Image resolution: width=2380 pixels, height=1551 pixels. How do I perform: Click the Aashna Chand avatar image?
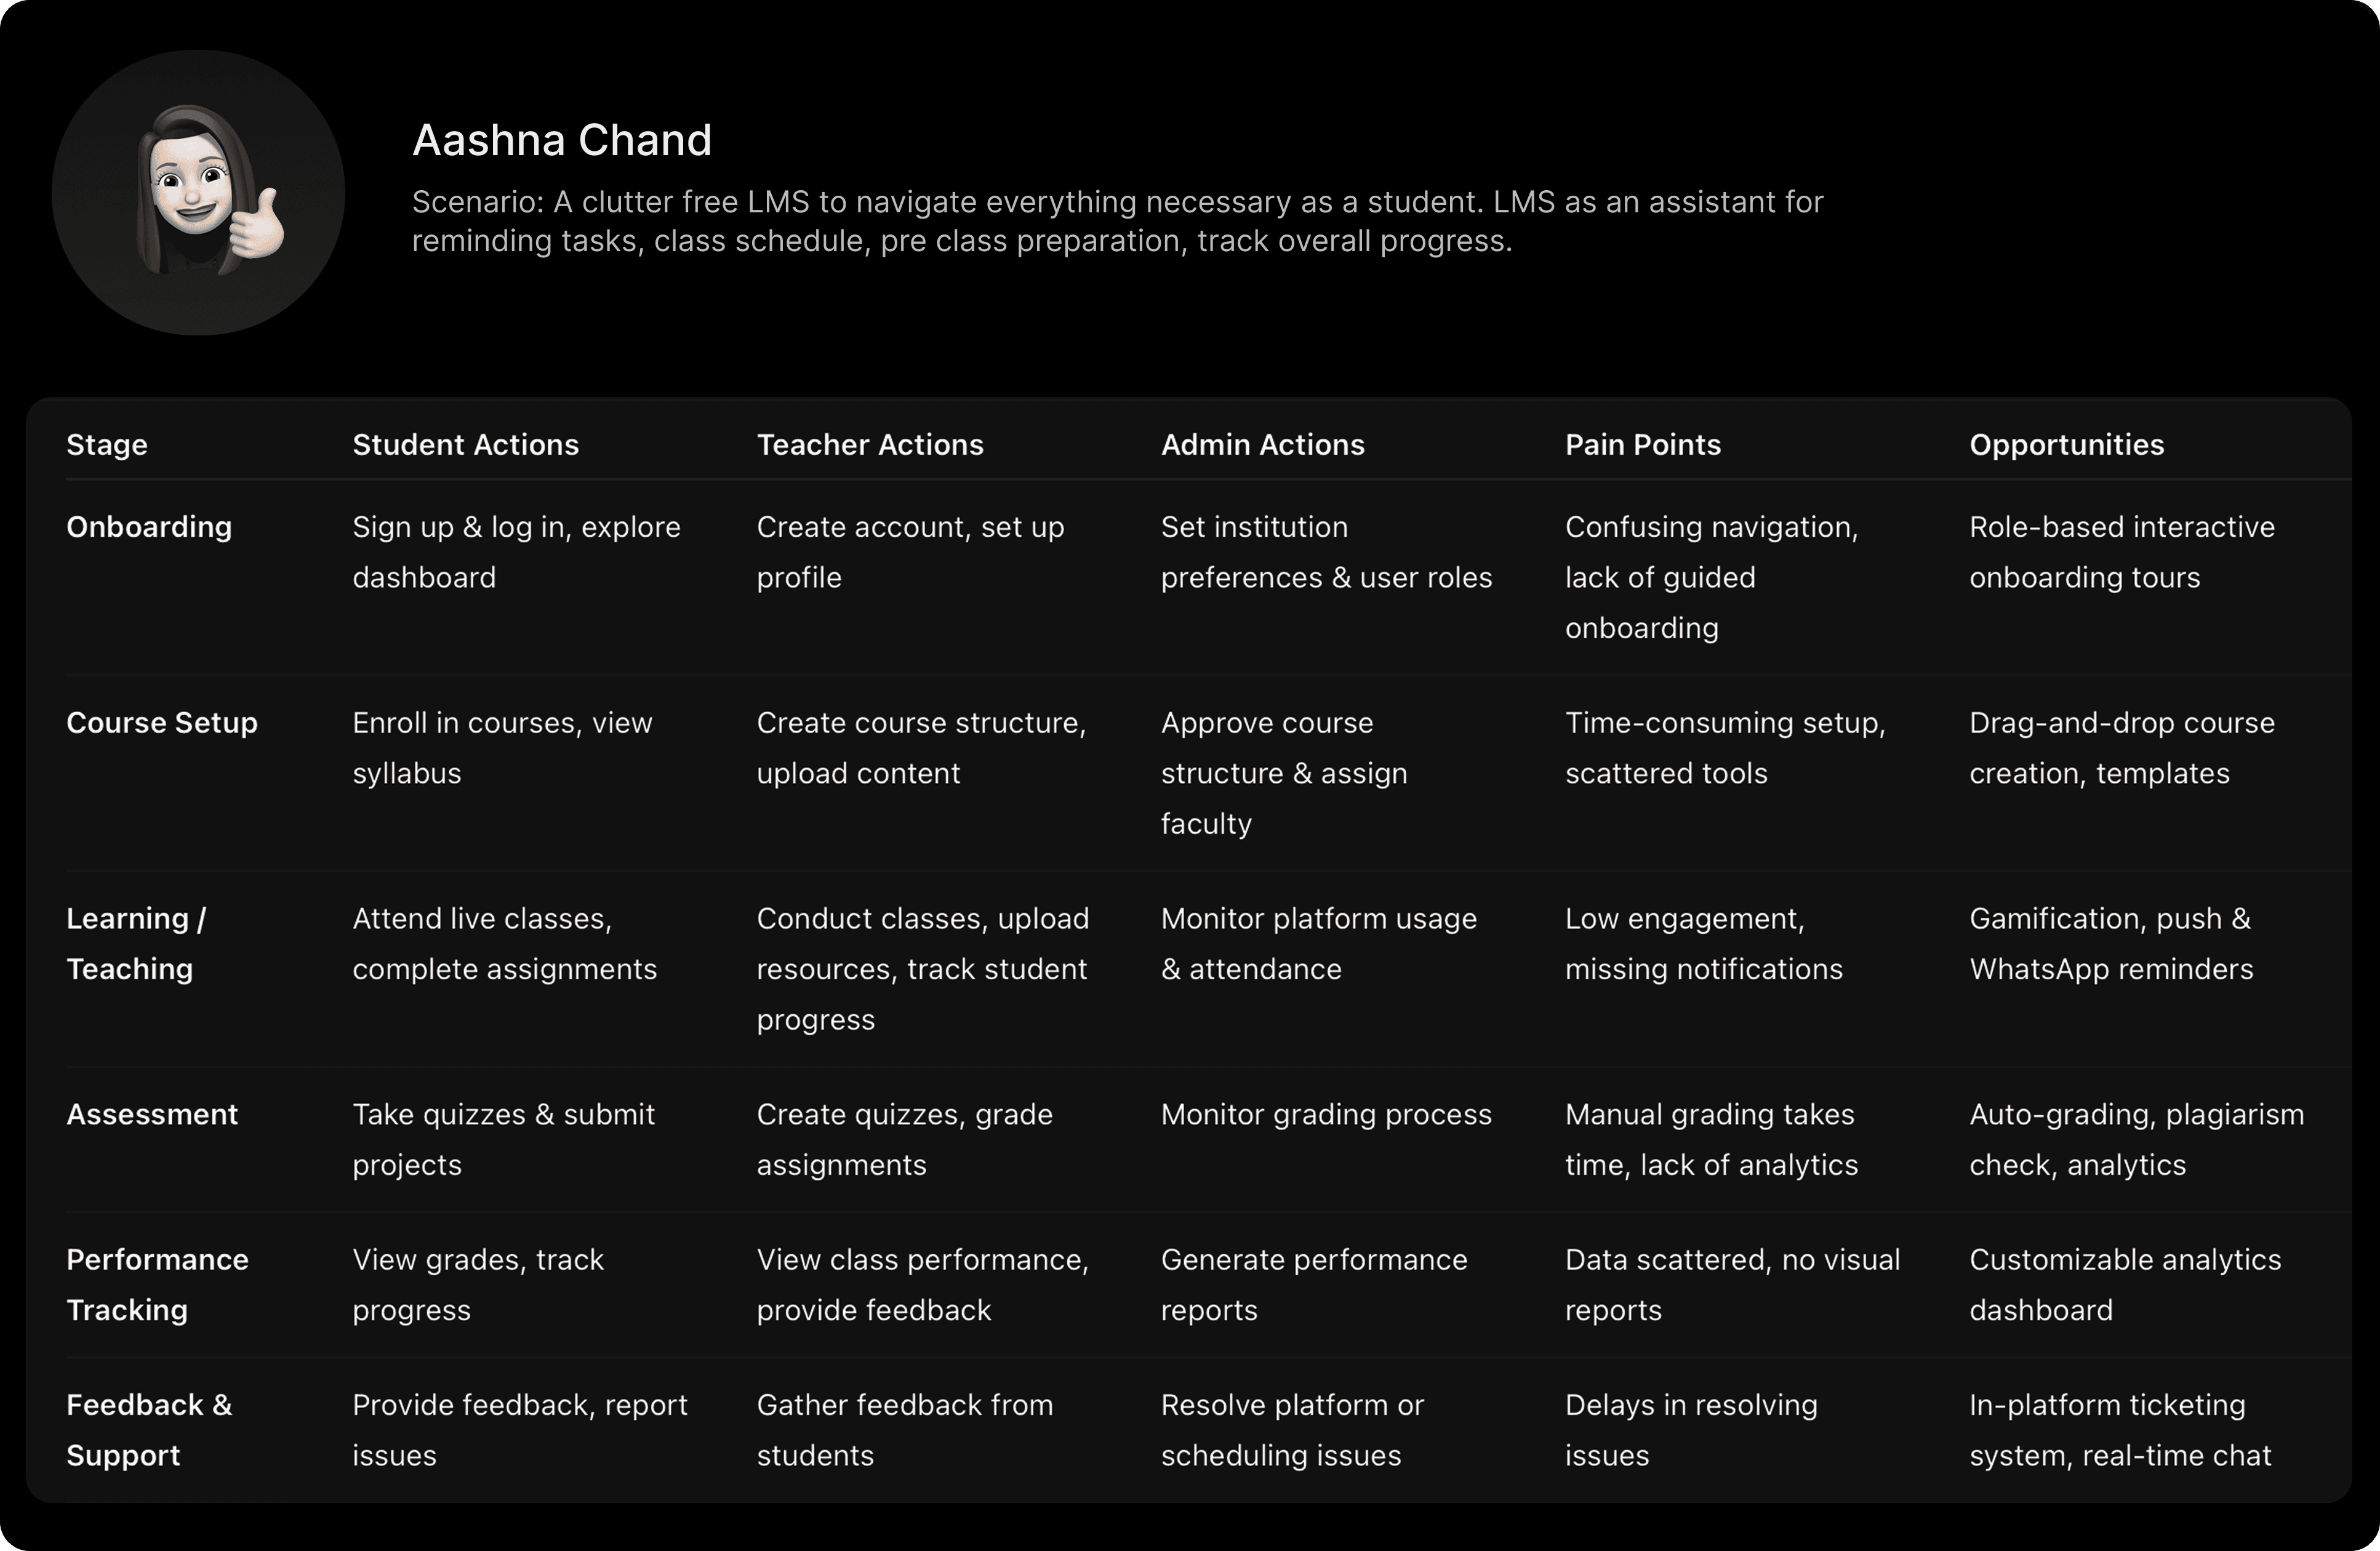coord(198,192)
